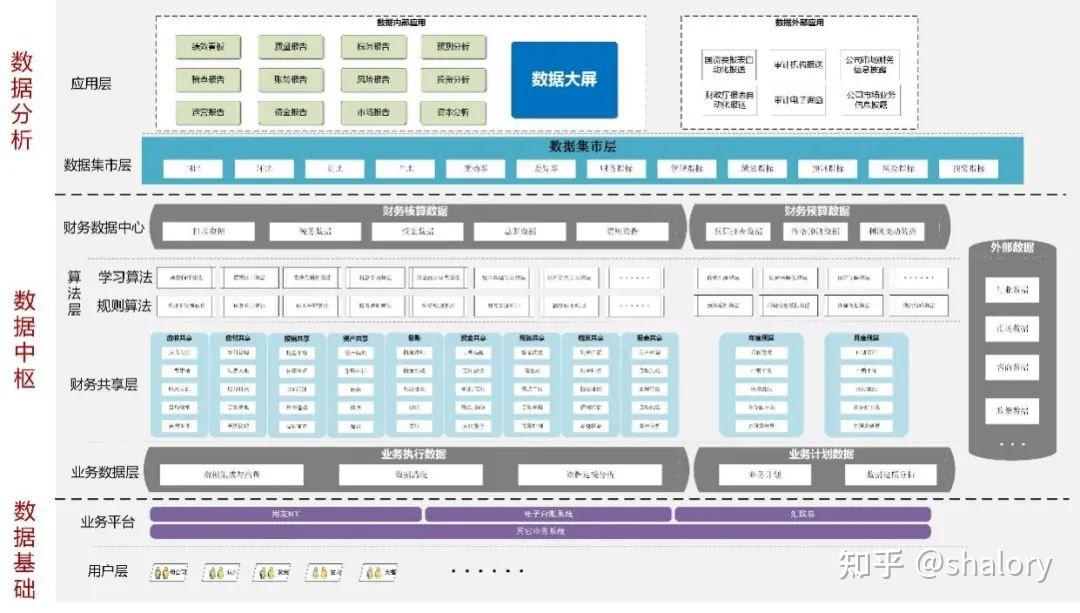Click the 外部数据 cylinder title
1080x613 pixels.
[1012, 247]
